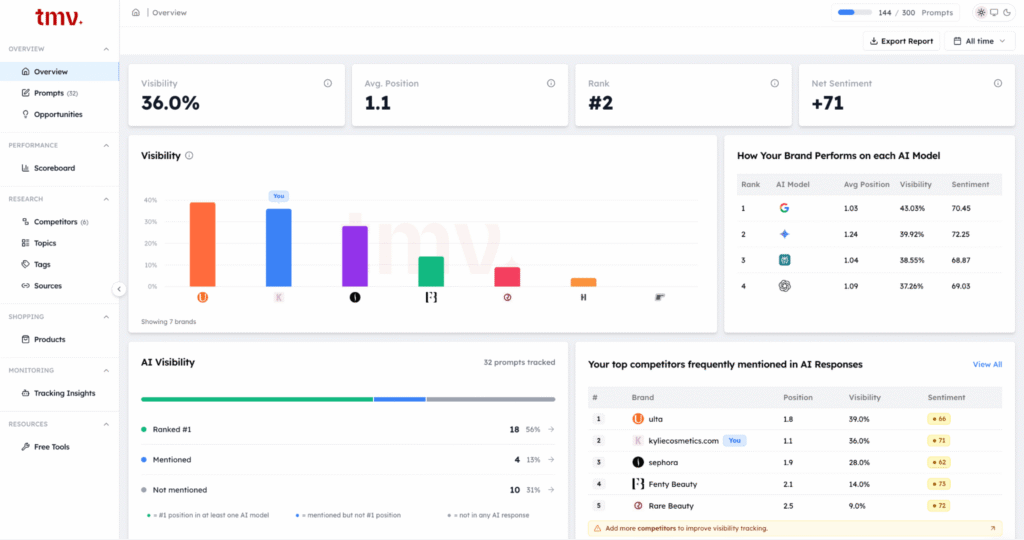Click the teal AI model icon in row 3
The height and width of the screenshot is (540, 1024).
pyautogui.click(x=784, y=260)
